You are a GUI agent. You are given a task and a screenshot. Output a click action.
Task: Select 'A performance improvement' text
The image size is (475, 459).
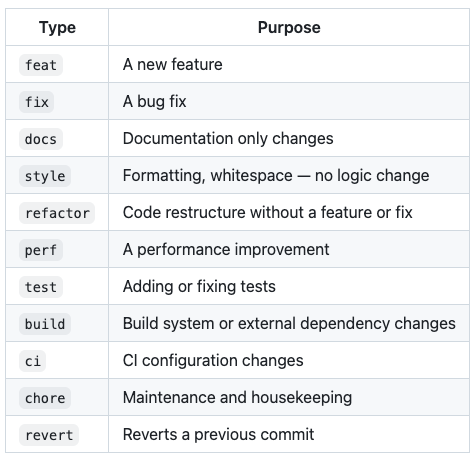pyautogui.click(x=226, y=249)
